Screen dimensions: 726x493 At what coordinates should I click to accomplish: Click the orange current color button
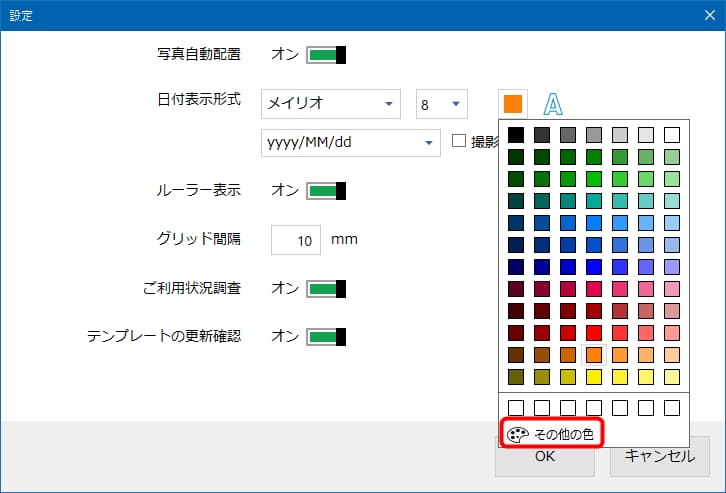pos(513,104)
